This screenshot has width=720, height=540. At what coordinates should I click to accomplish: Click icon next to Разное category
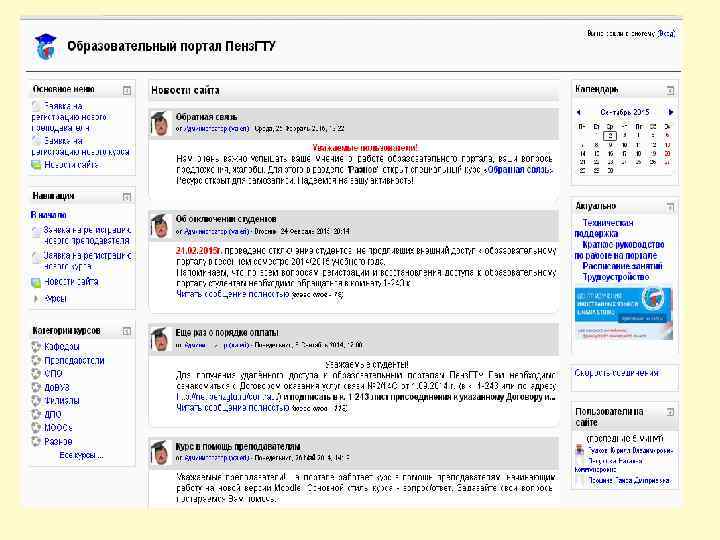[x=36, y=441]
